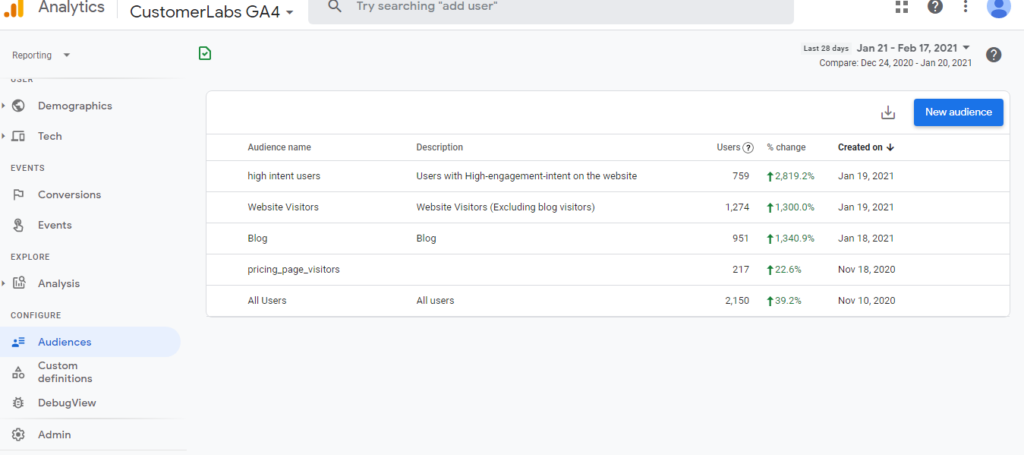Click the 2,150 users value
The height and width of the screenshot is (455, 1024).
[737, 301]
